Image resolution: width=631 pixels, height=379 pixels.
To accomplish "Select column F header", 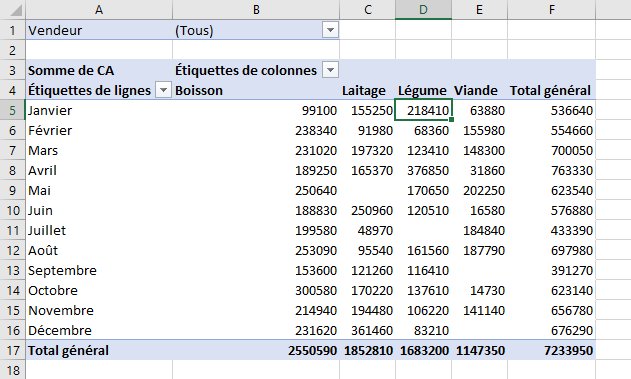I will point(551,10).
